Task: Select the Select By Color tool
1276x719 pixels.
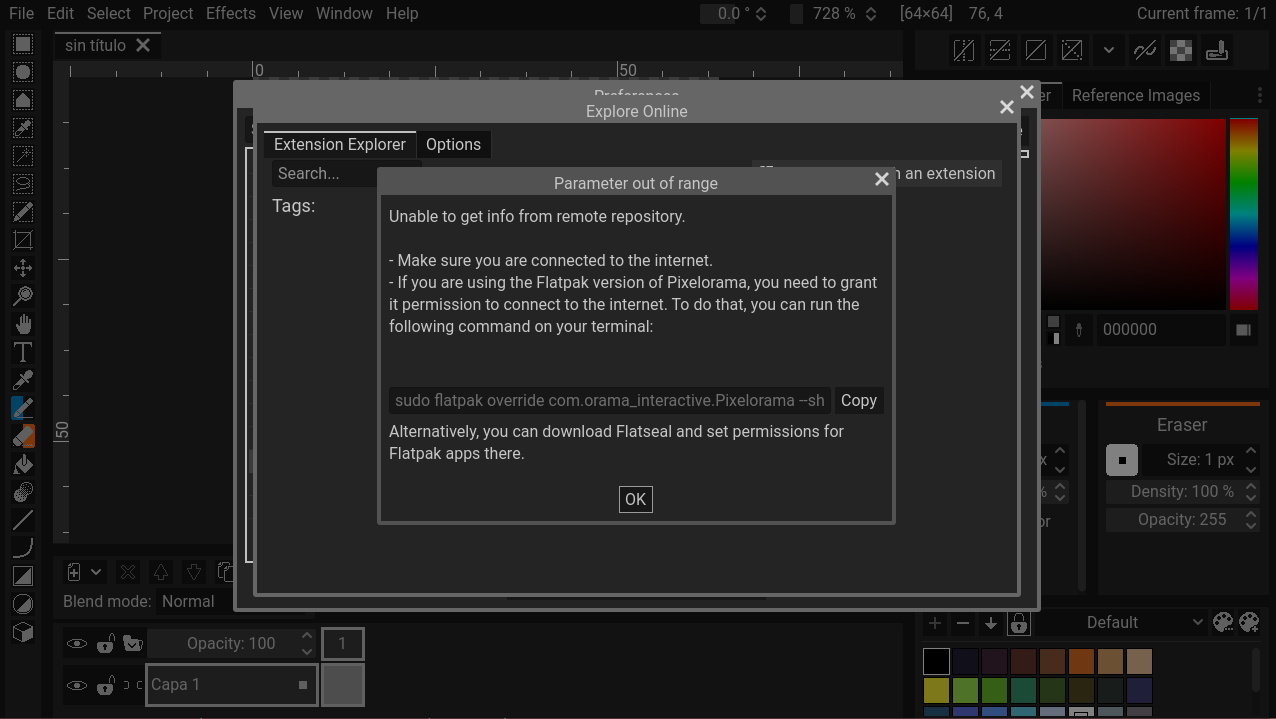Action: (22, 128)
